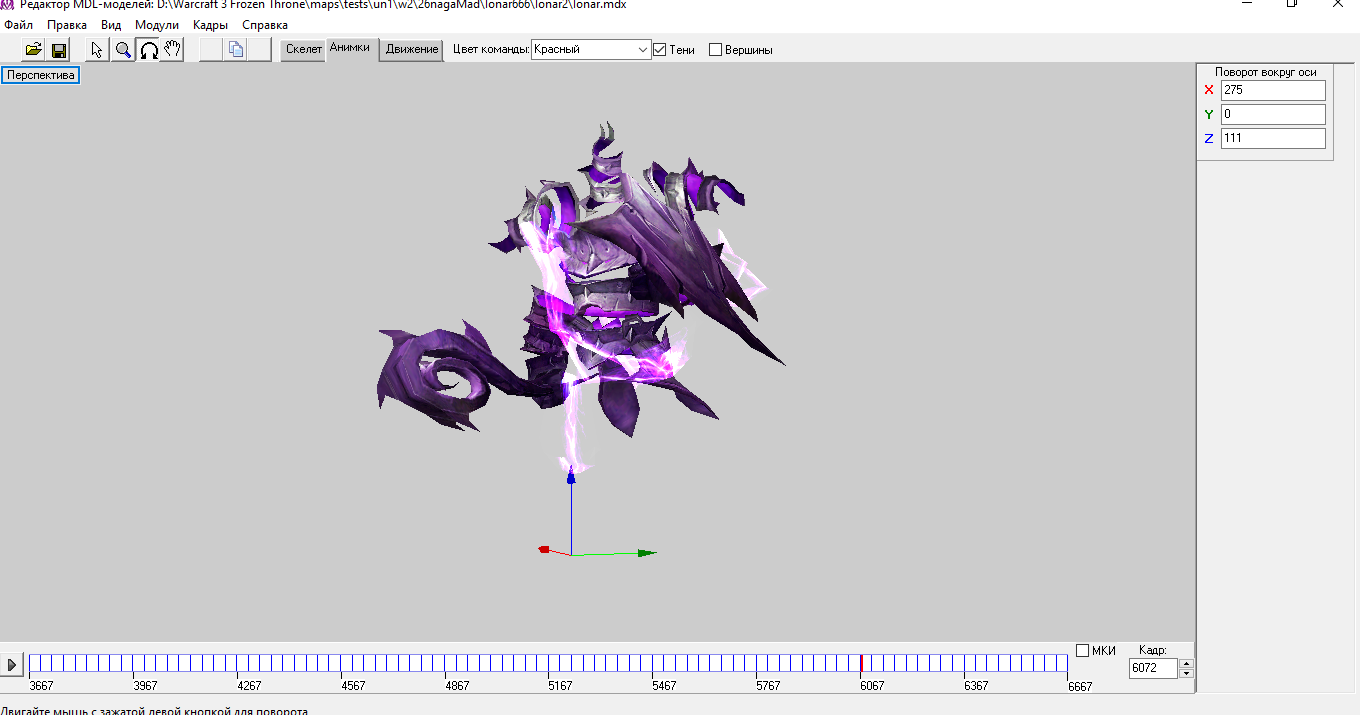Toggle the Тени checkbox

tap(659, 49)
